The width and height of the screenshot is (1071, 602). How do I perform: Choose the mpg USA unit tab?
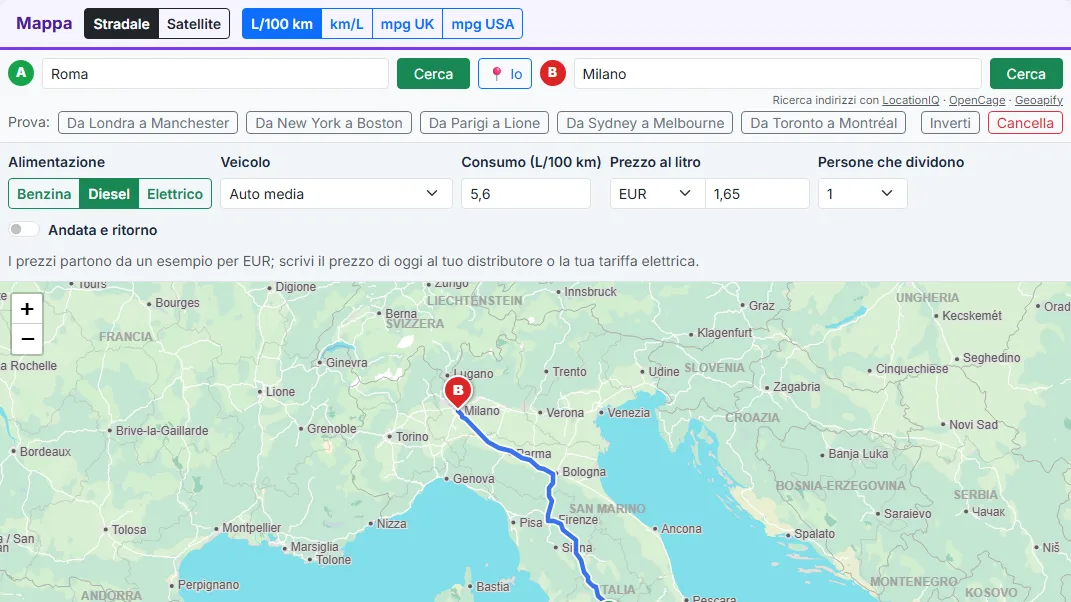(483, 24)
